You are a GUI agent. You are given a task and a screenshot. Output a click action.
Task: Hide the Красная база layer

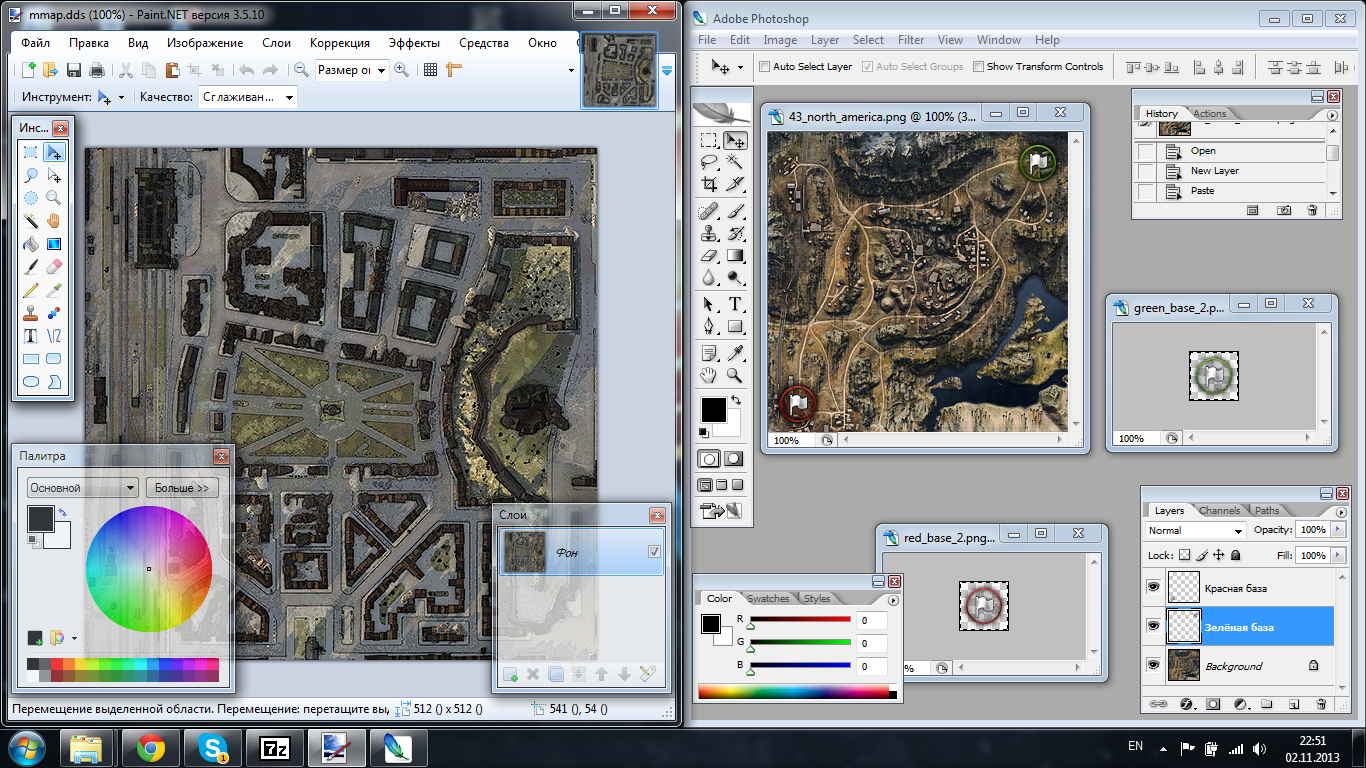[1154, 588]
